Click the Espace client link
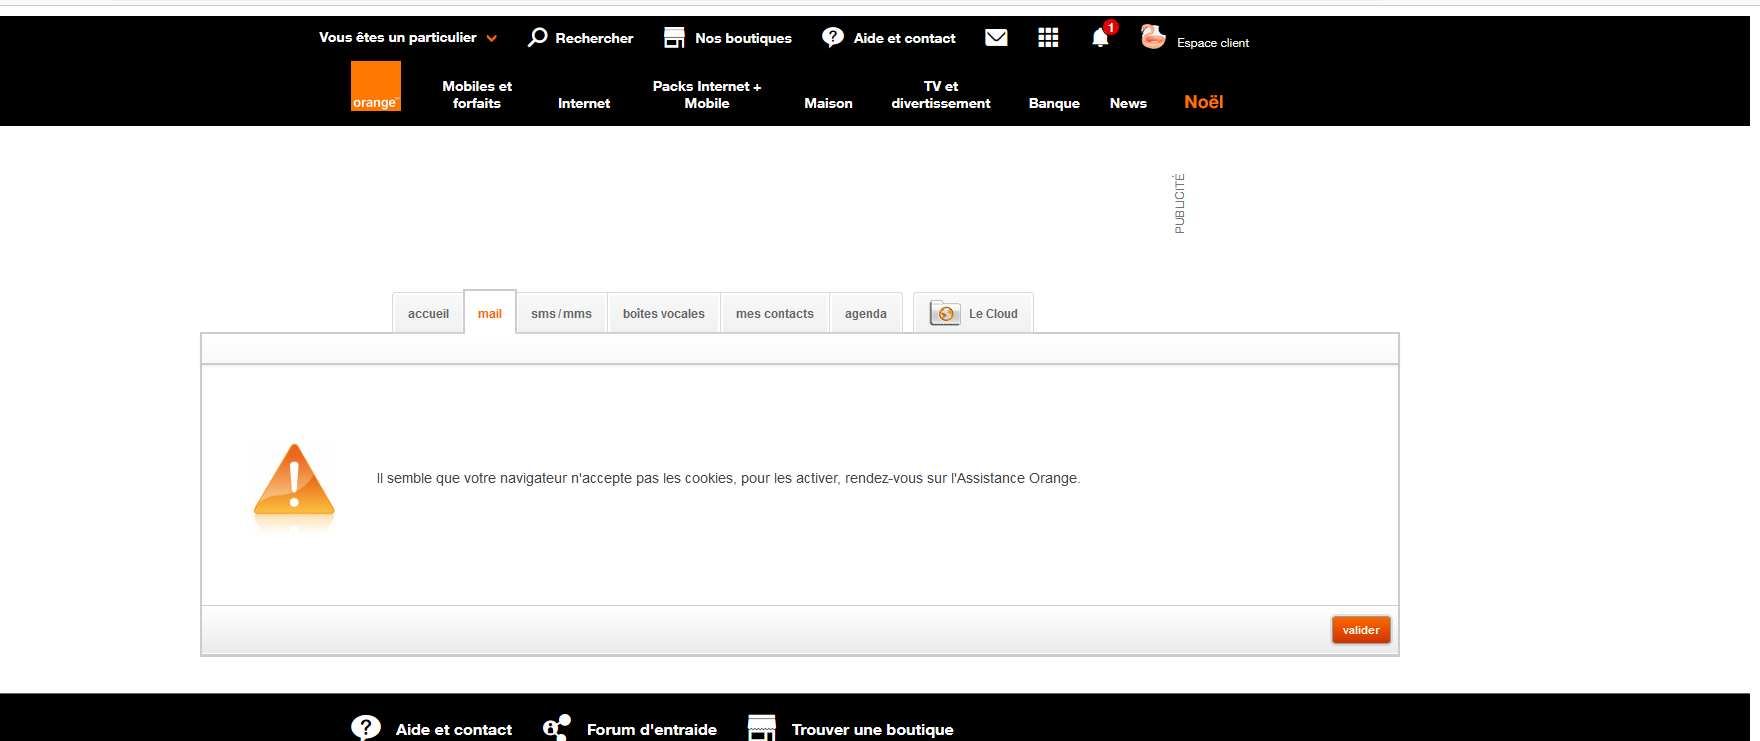The width and height of the screenshot is (1760, 741). tap(1213, 43)
